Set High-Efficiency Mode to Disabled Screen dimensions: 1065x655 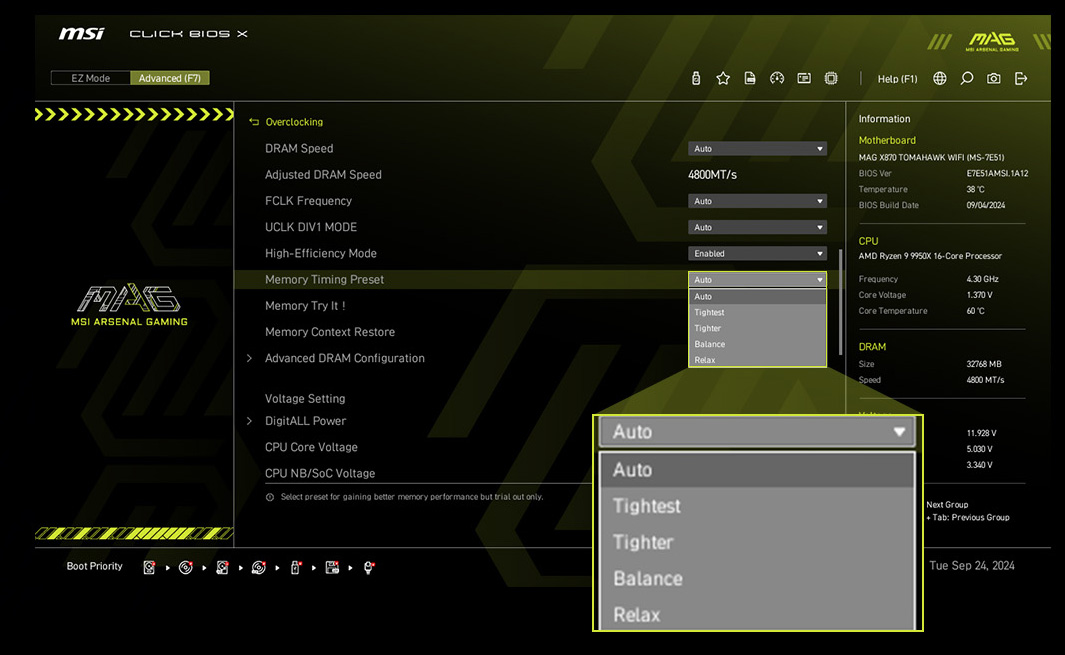[x=757, y=253]
